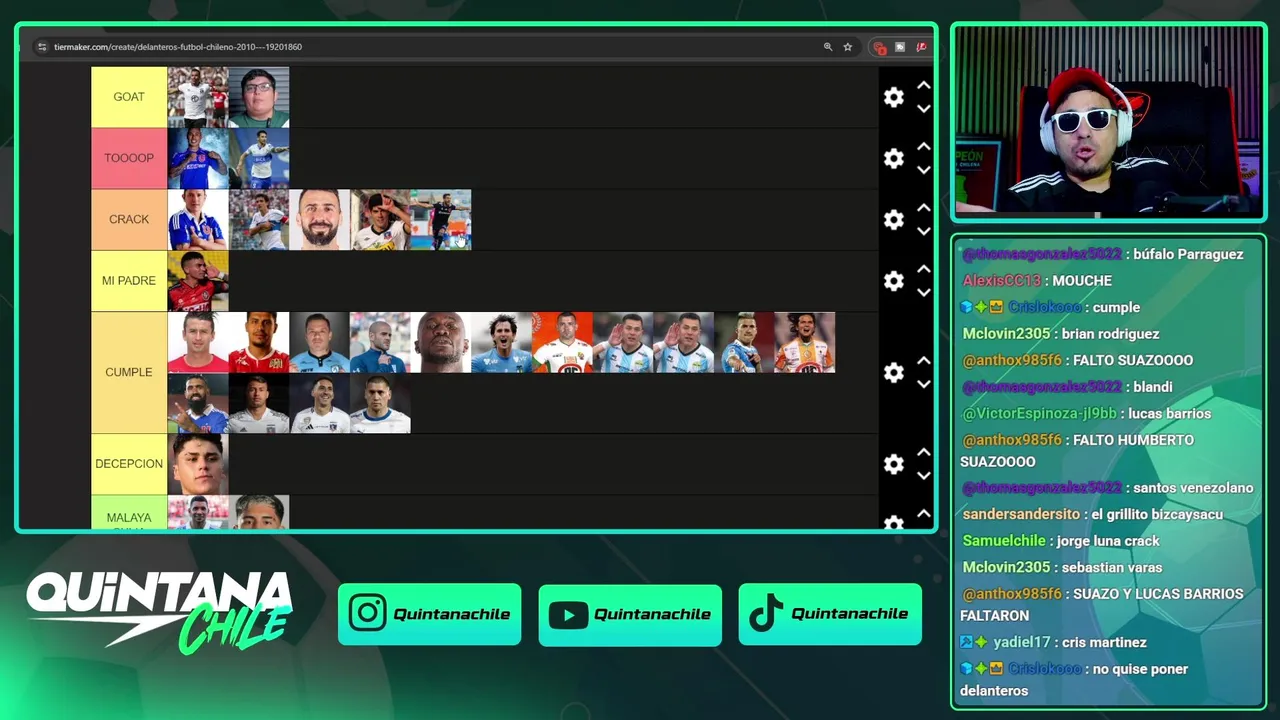This screenshot has width=1280, height=720.
Task: Click chat message 'sebastian varas'
Action: click(1112, 567)
